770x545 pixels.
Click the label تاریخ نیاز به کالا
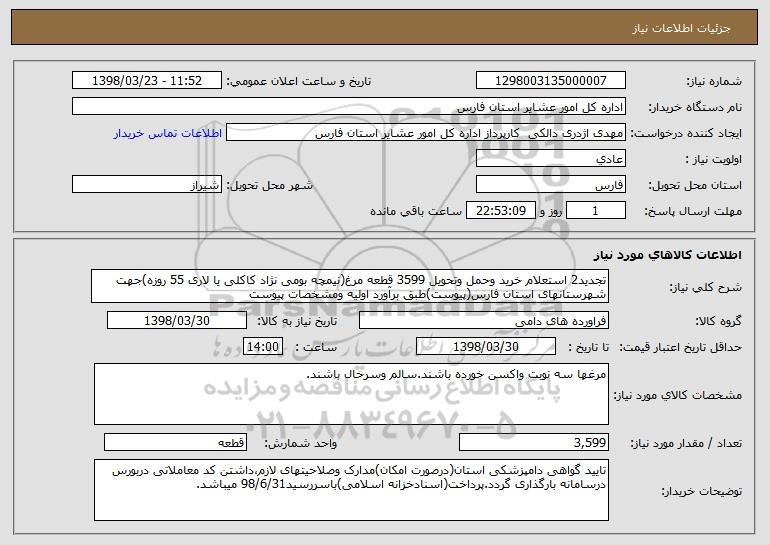click(297, 321)
